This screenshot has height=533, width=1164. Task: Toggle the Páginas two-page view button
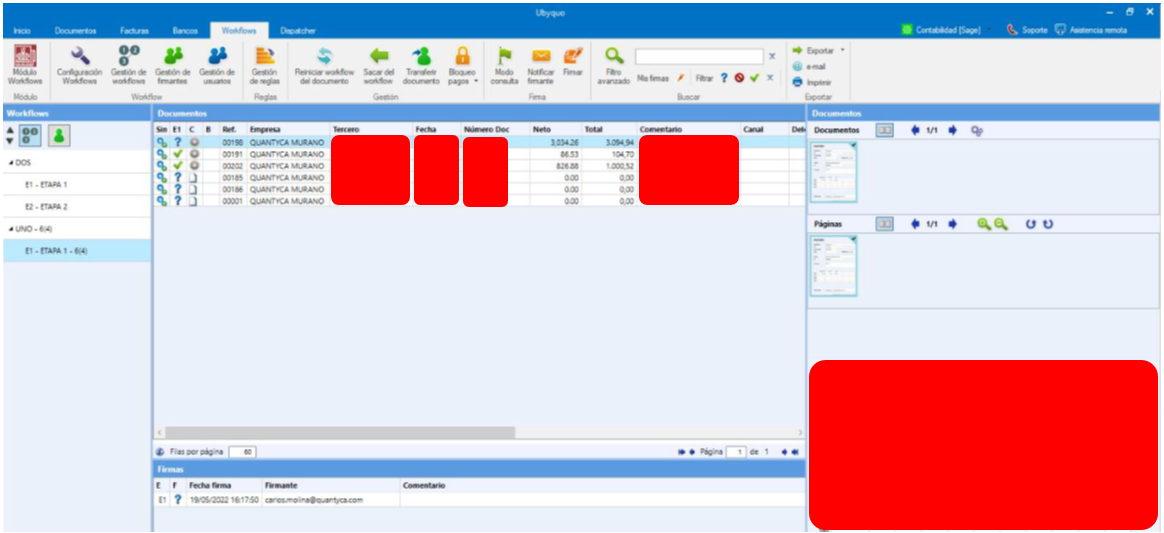click(884, 223)
